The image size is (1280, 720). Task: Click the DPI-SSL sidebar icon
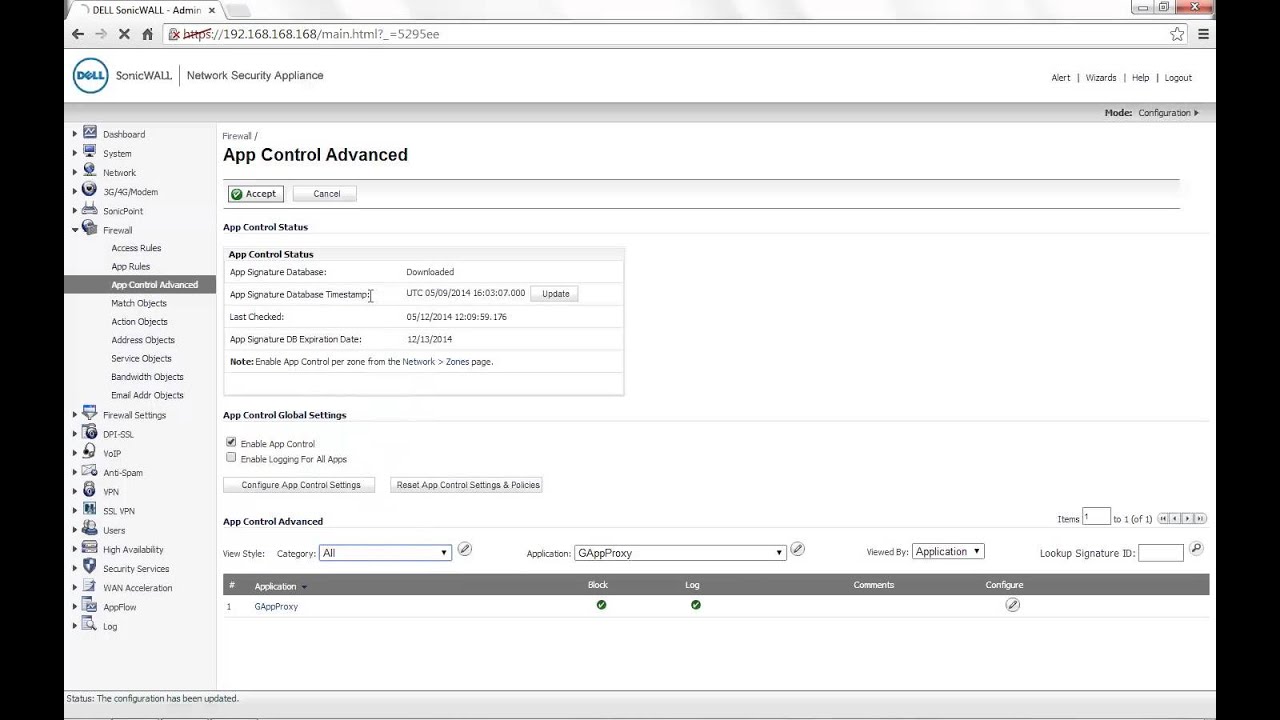tap(90, 433)
